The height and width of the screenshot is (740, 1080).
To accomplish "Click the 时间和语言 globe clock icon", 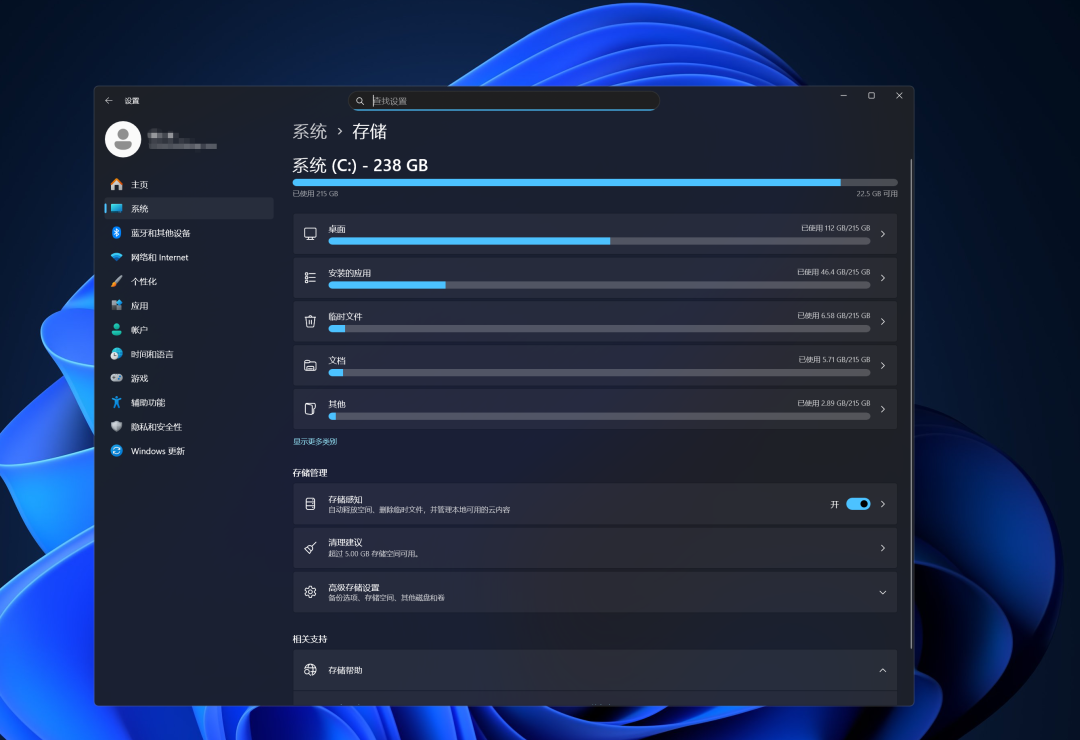I will pos(116,353).
